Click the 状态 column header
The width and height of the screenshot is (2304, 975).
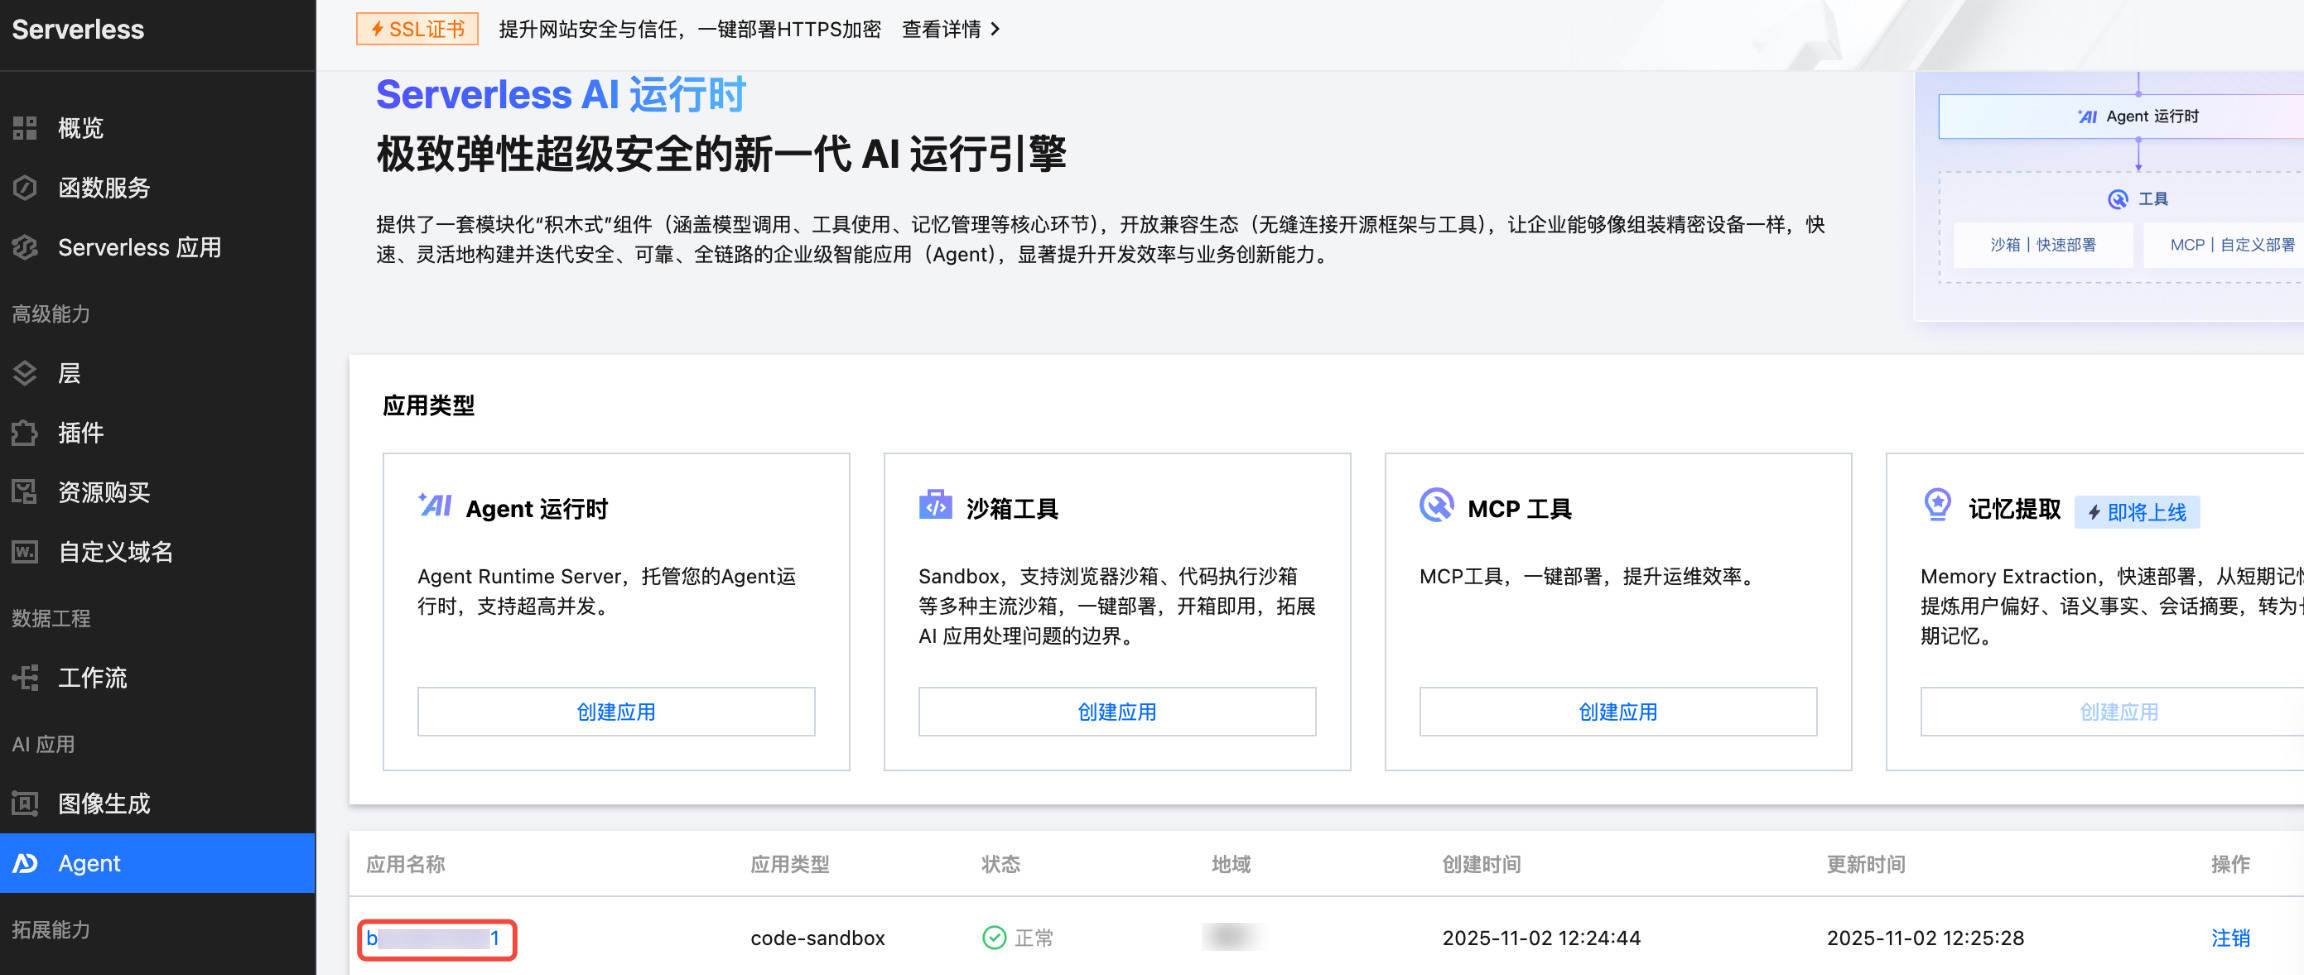1001,864
